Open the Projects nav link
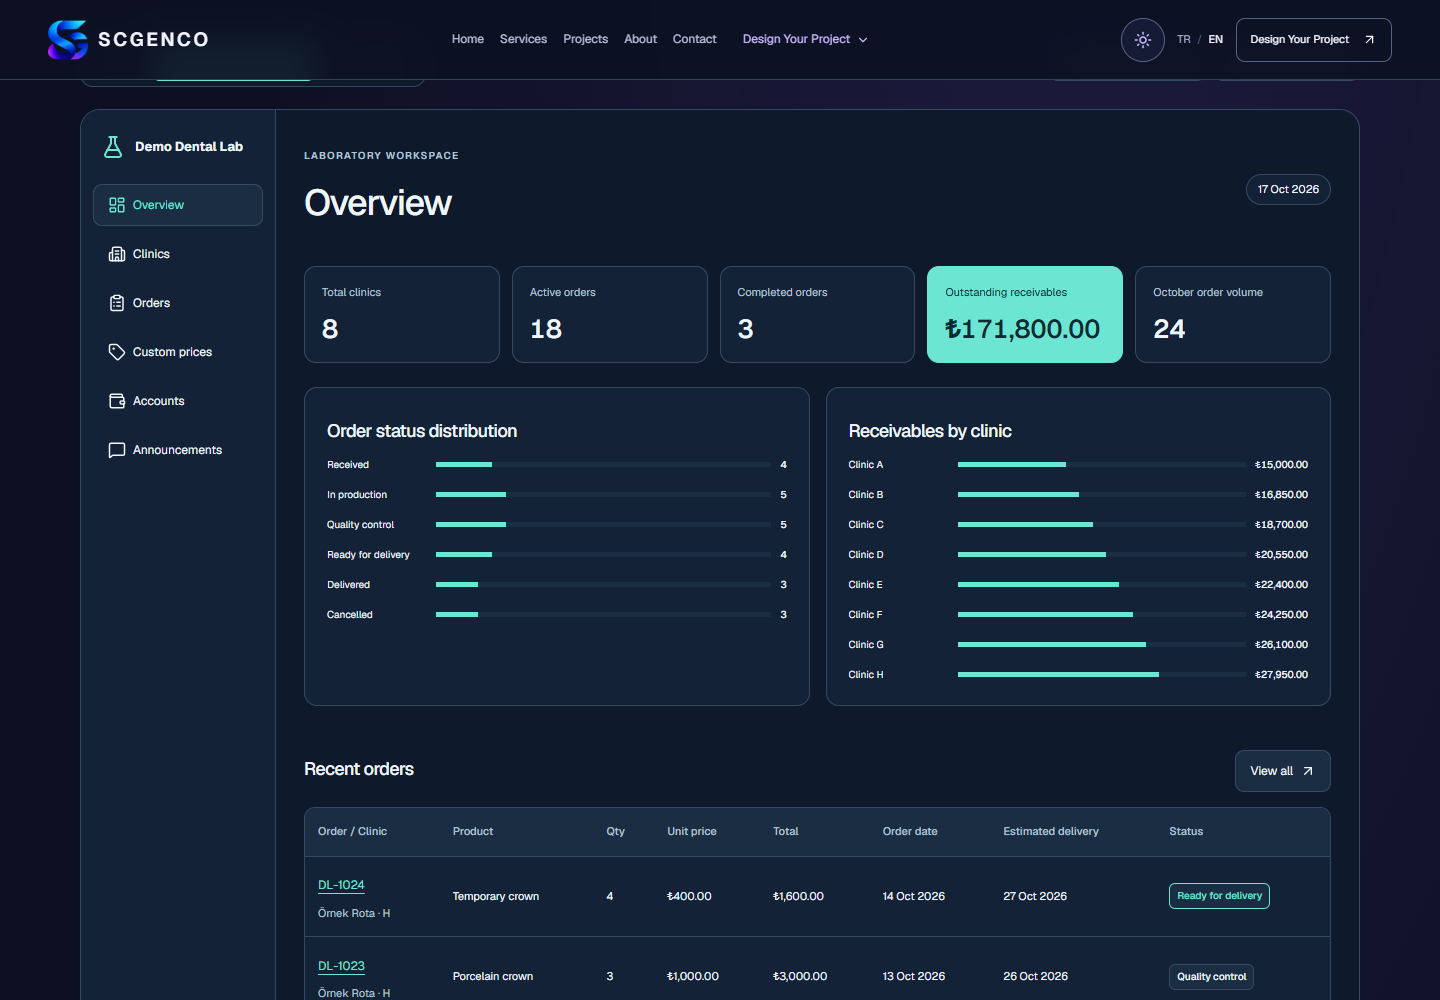Image resolution: width=1440 pixels, height=1000 pixels. point(585,40)
